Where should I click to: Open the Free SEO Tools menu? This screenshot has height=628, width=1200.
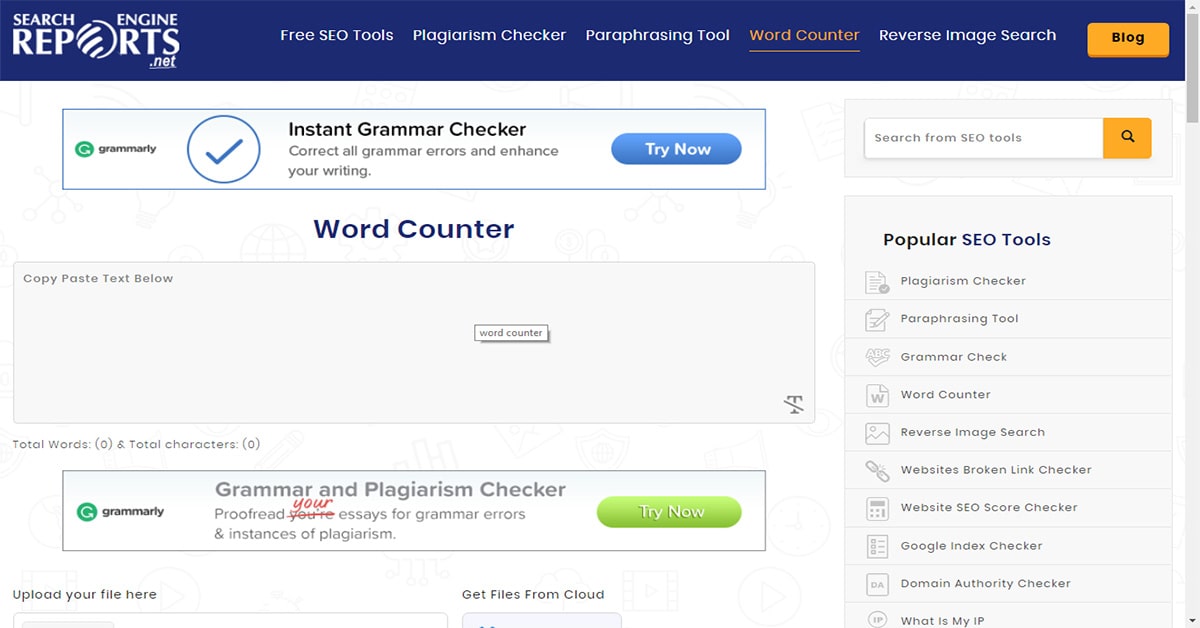click(x=336, y=36)
